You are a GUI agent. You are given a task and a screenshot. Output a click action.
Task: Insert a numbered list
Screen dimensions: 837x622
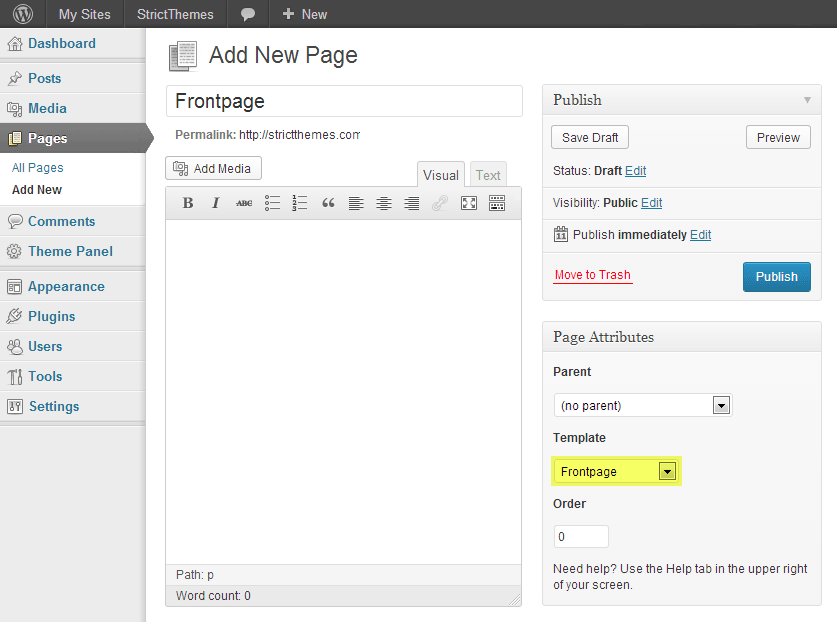(x=300, y=203)
